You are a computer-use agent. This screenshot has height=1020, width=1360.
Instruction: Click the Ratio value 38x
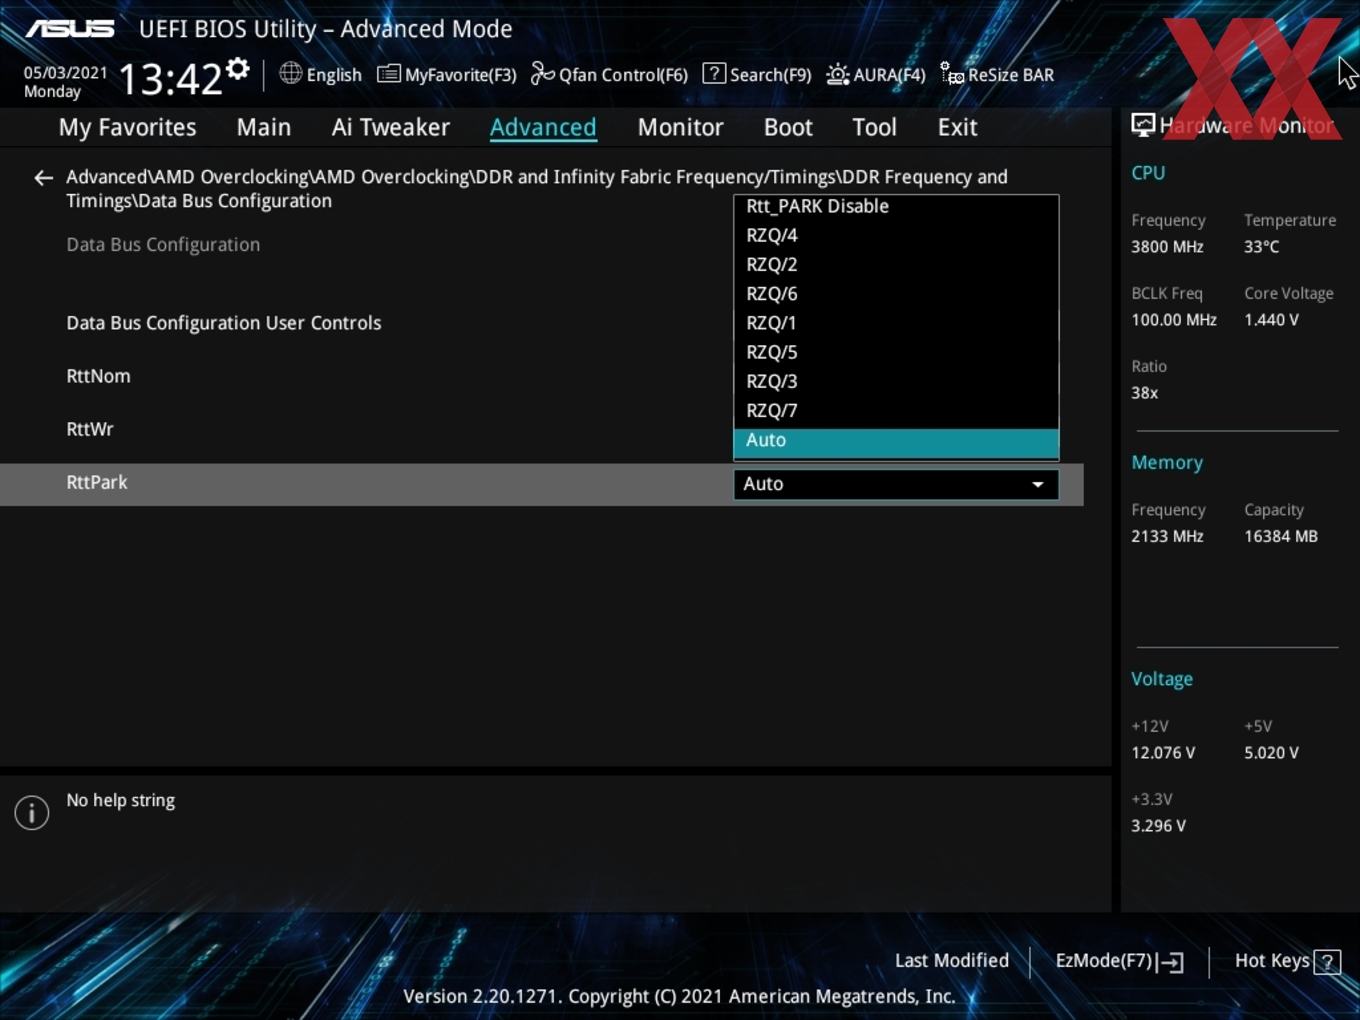(x=1144, y=393)
